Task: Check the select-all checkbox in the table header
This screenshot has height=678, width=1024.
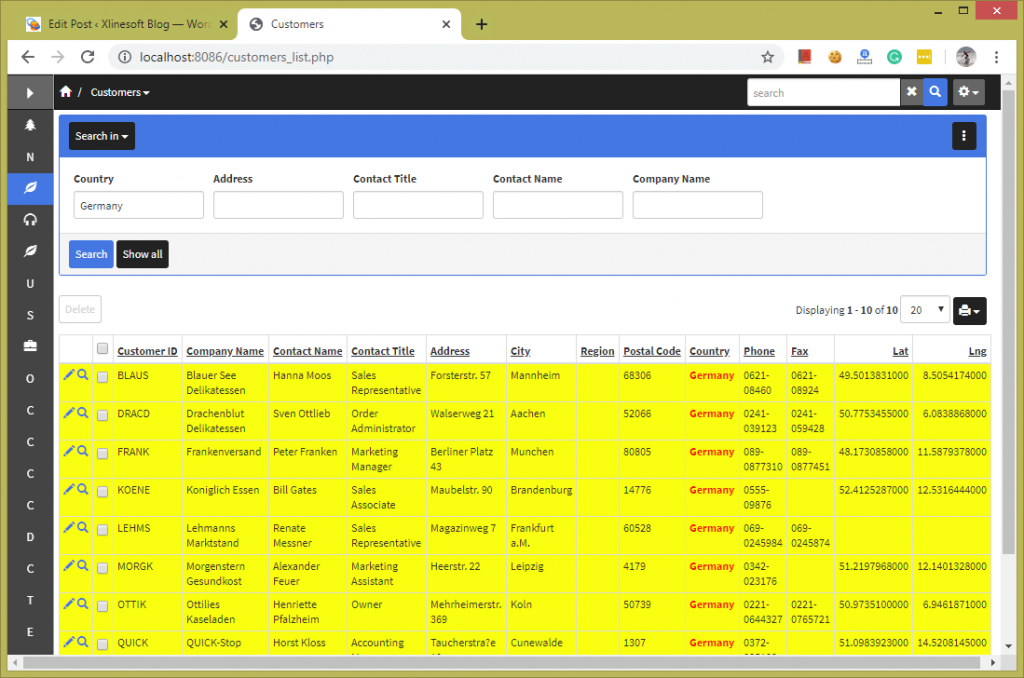Action: 102,348
